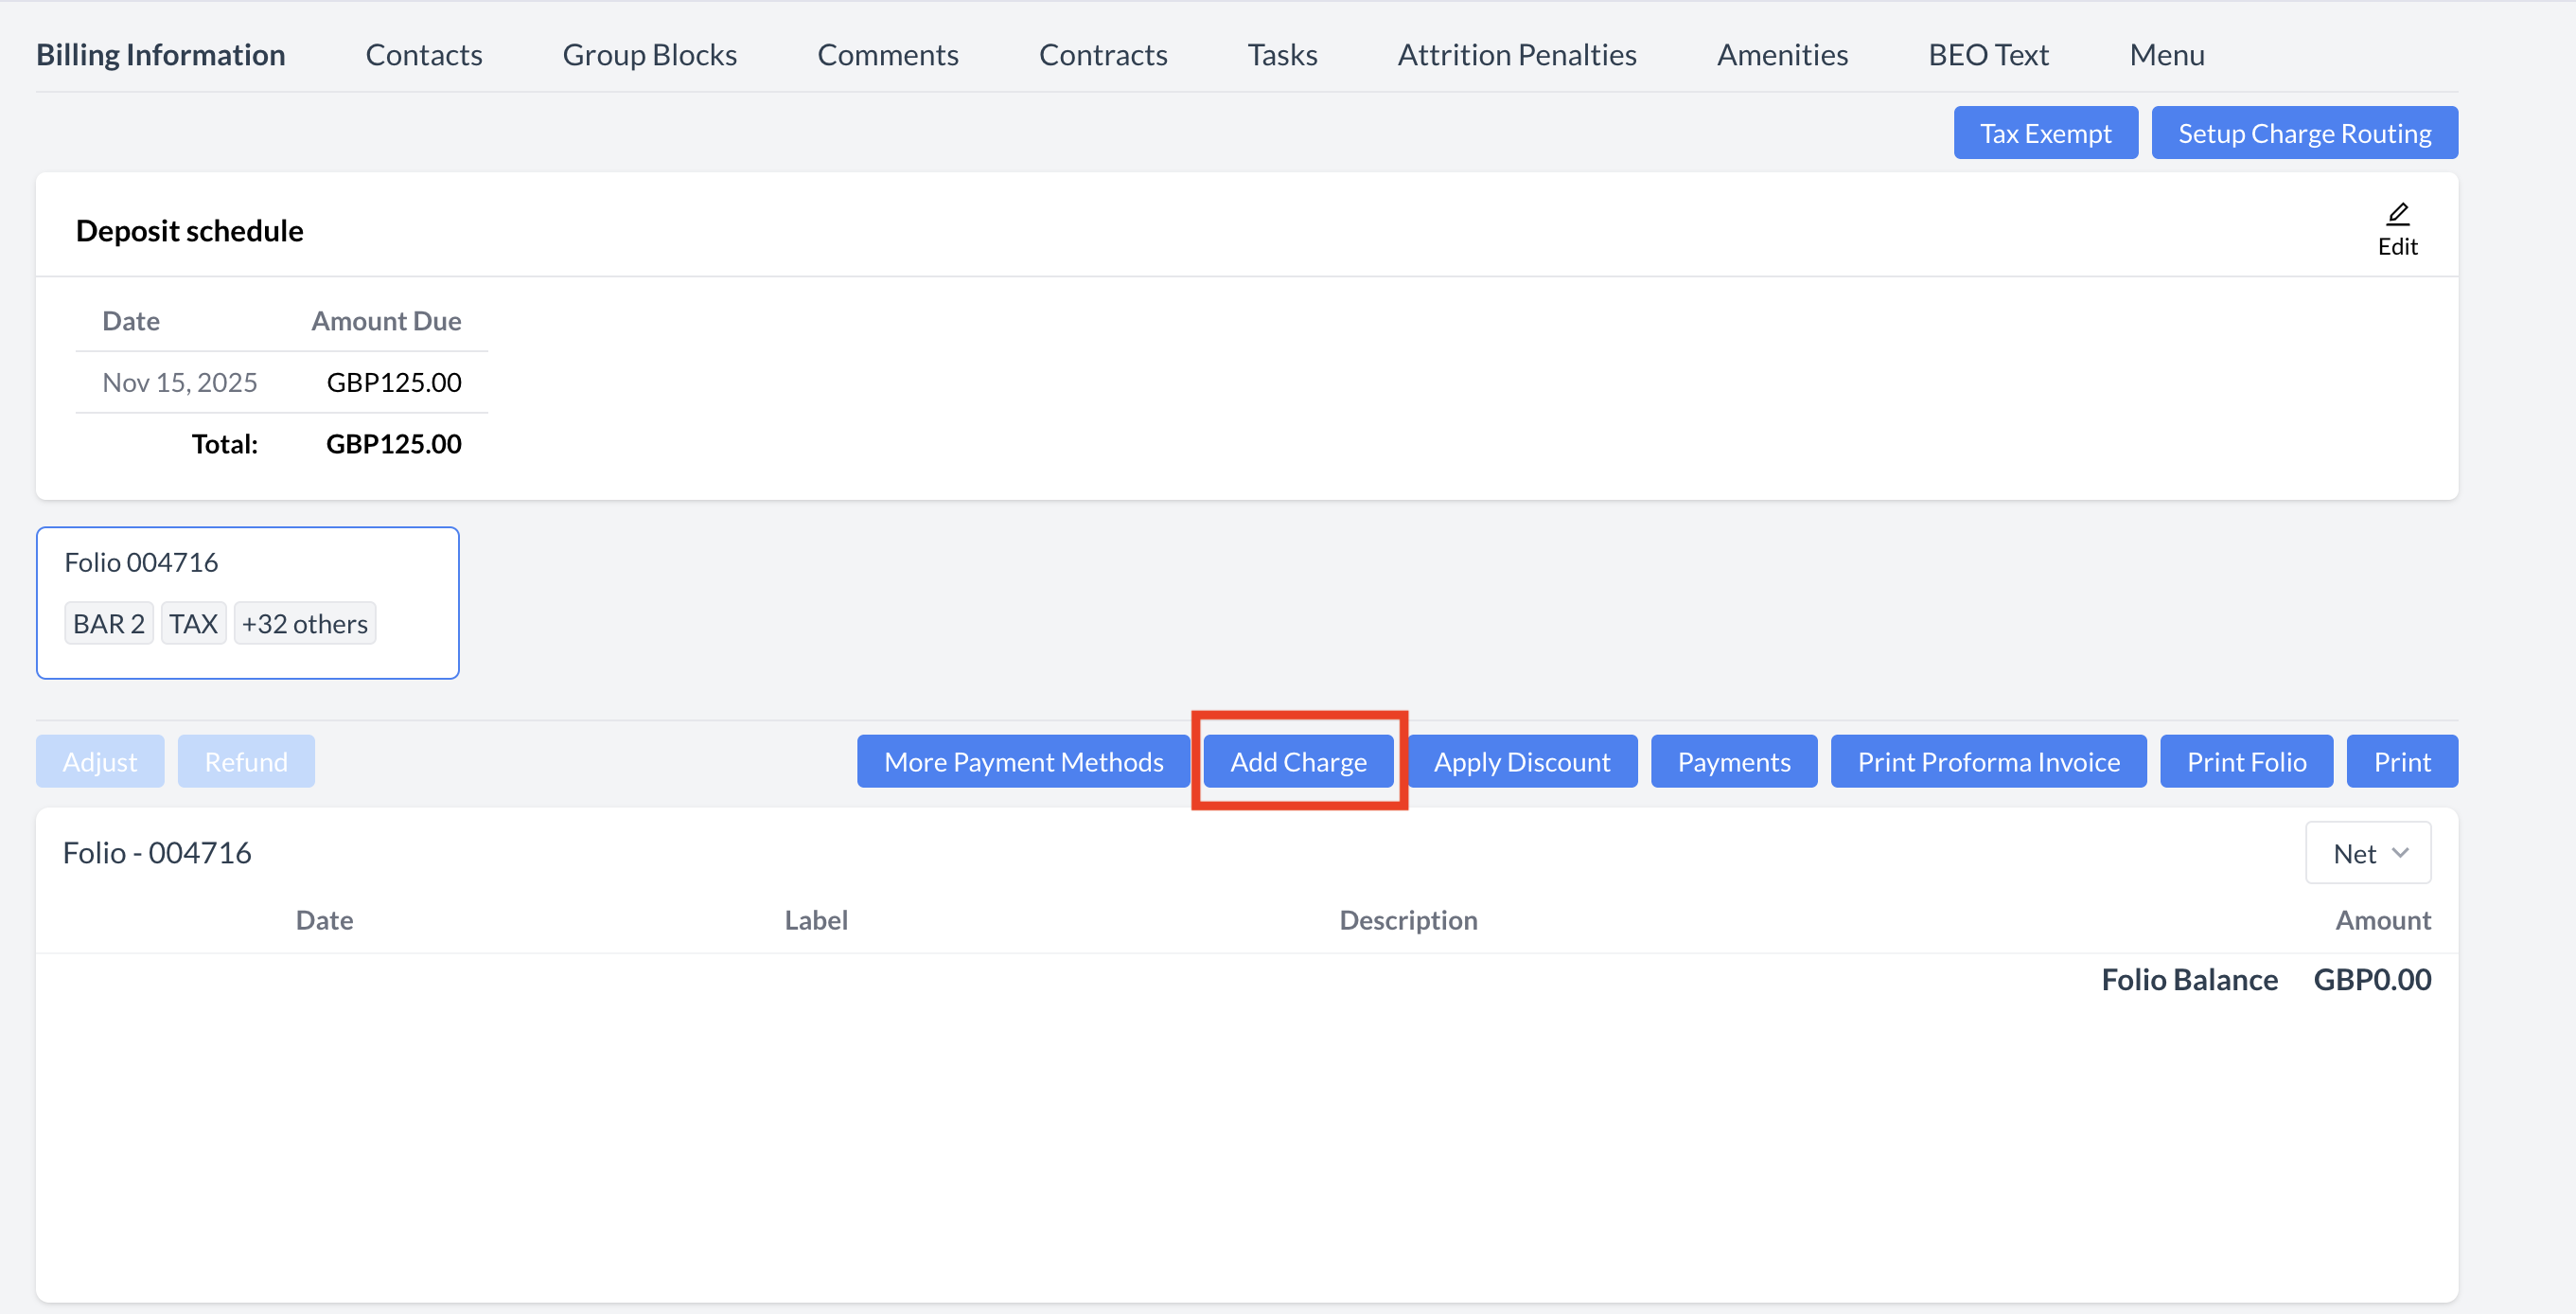
Task: Click the Edit pencil icon
Action: pyautogui.click(x=2397, y=215)
